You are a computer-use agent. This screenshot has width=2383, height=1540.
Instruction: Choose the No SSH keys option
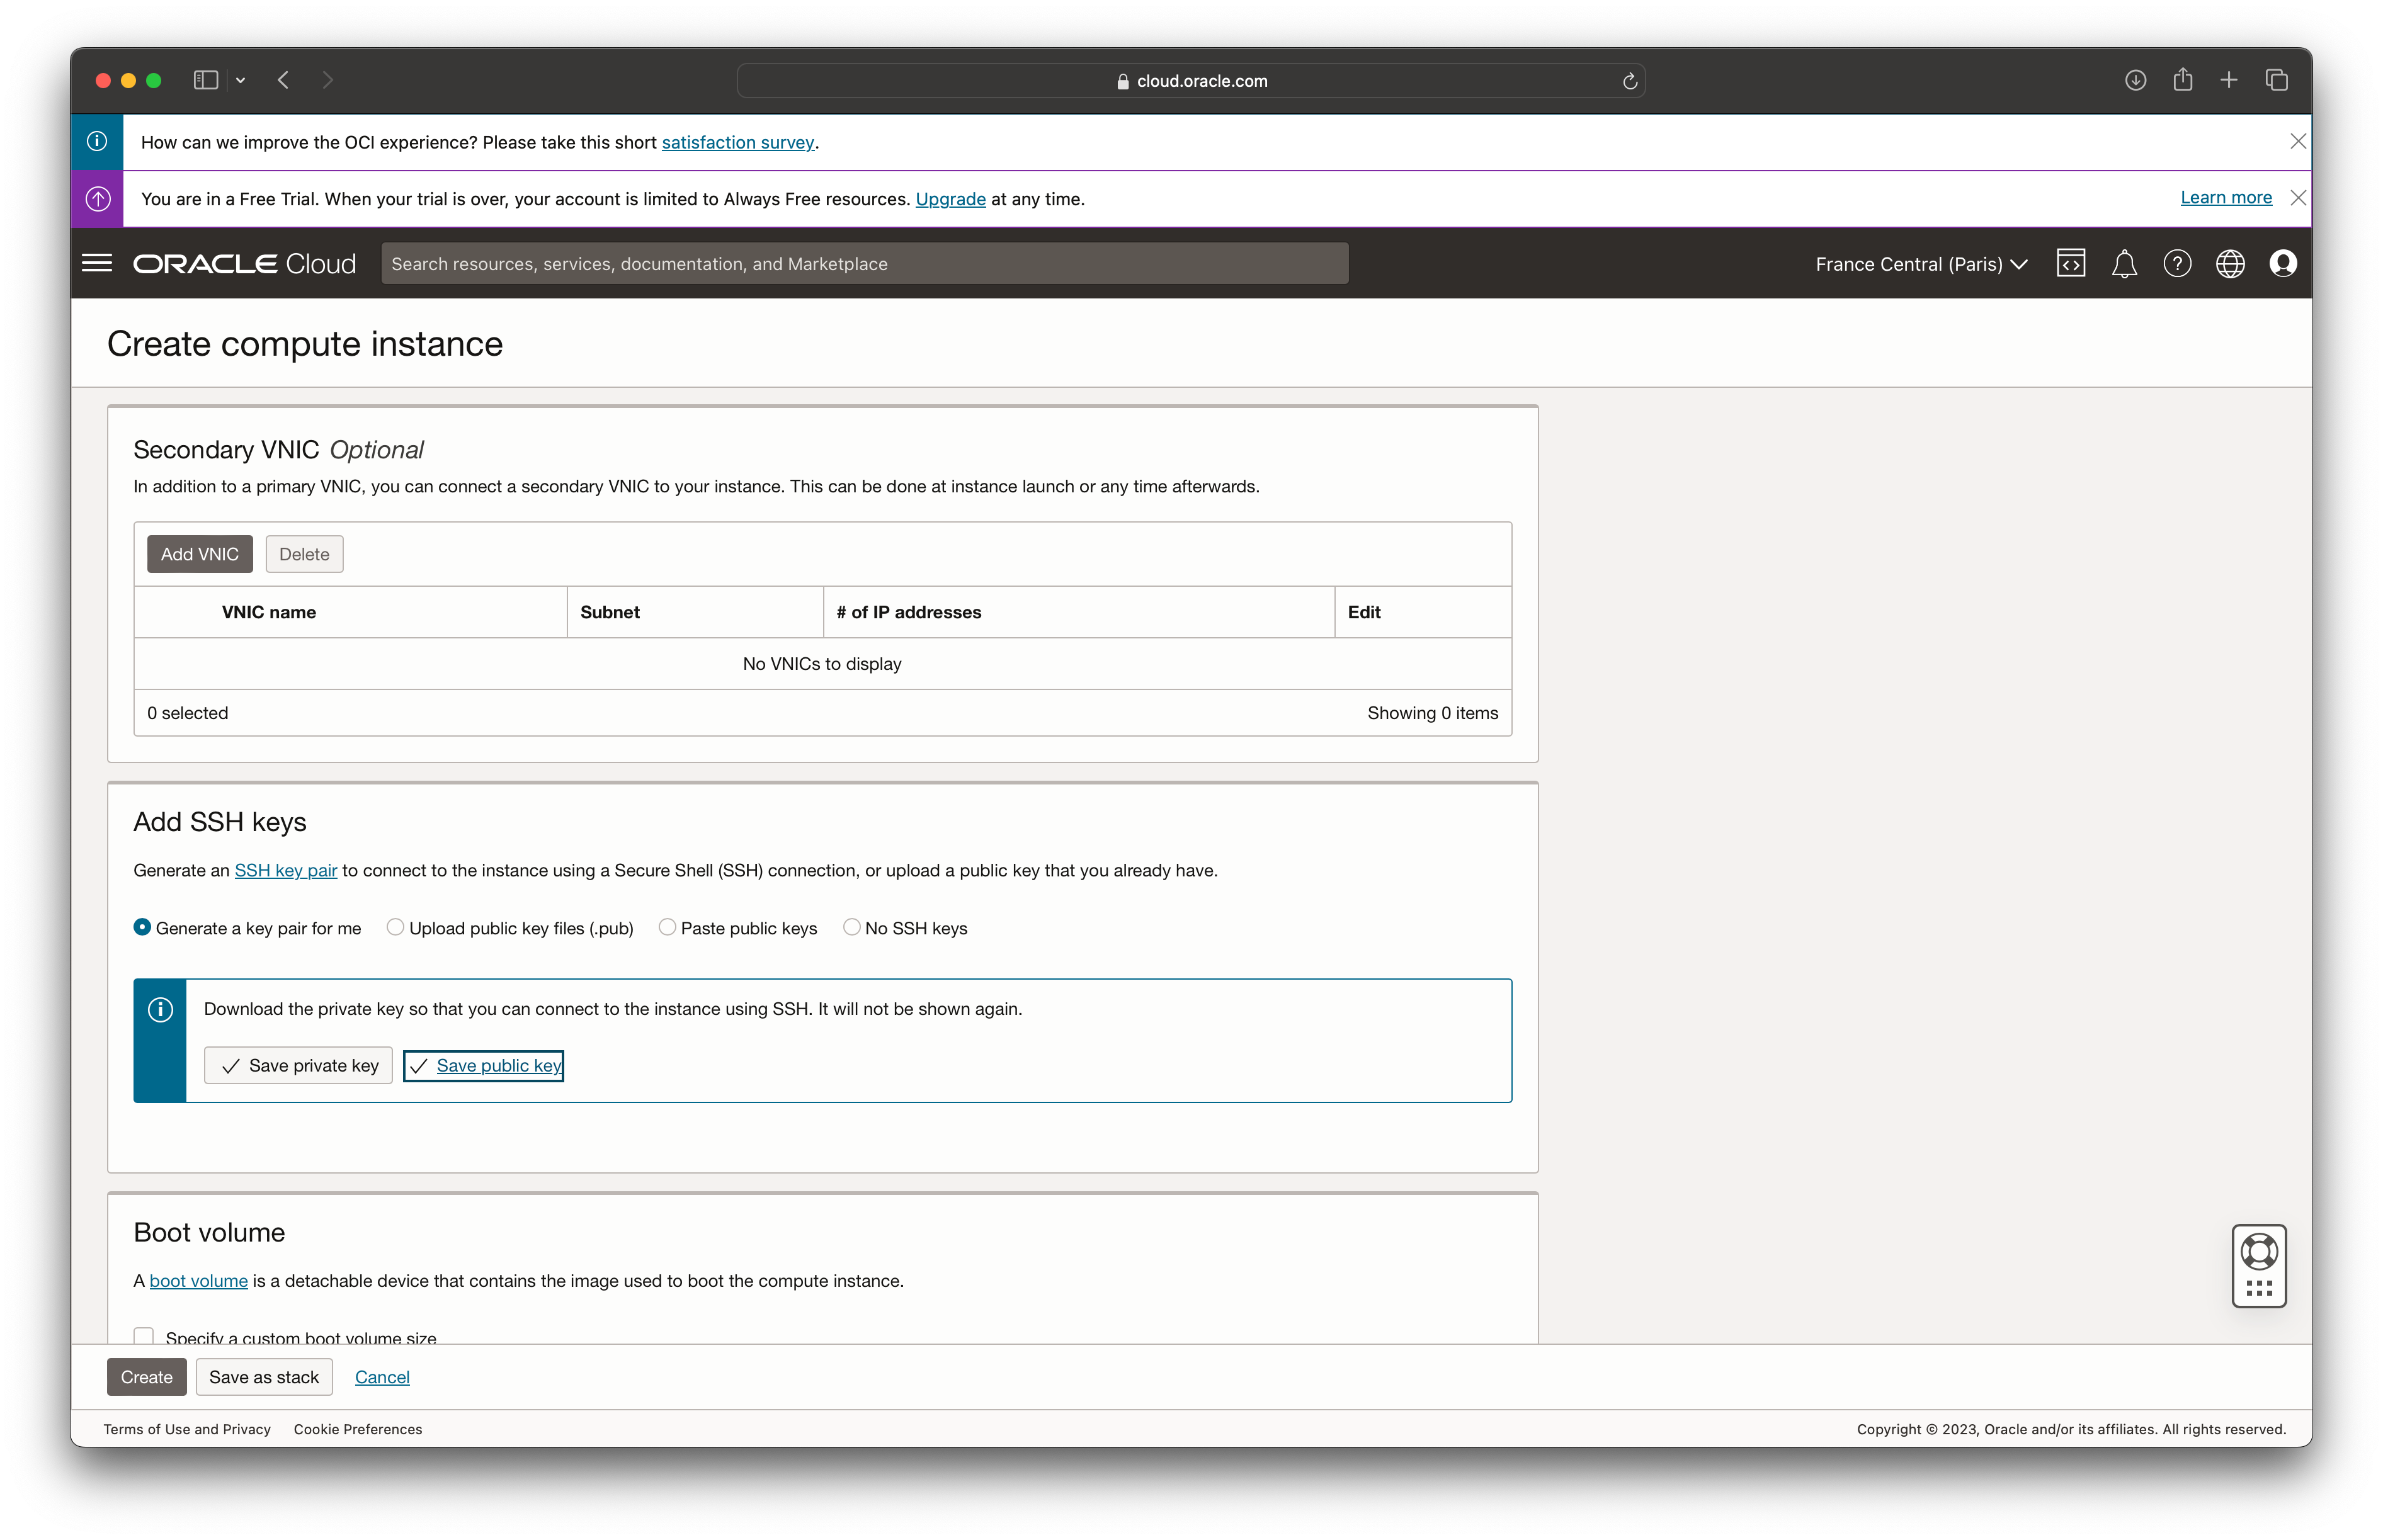[852, 927]
